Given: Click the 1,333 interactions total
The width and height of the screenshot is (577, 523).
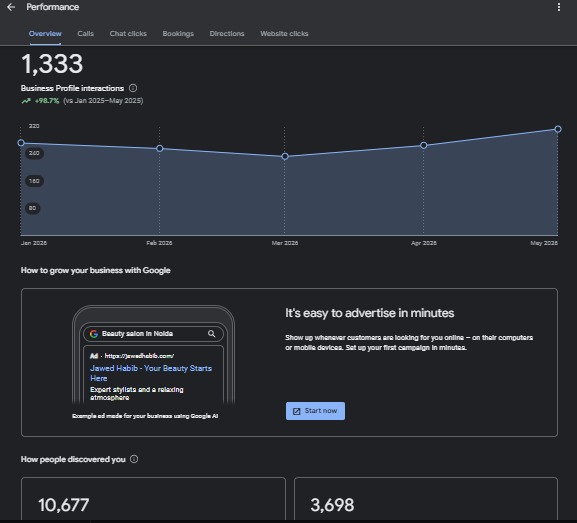Looking at the screenshot, I should pyautogui.click(x=52, y=64).
